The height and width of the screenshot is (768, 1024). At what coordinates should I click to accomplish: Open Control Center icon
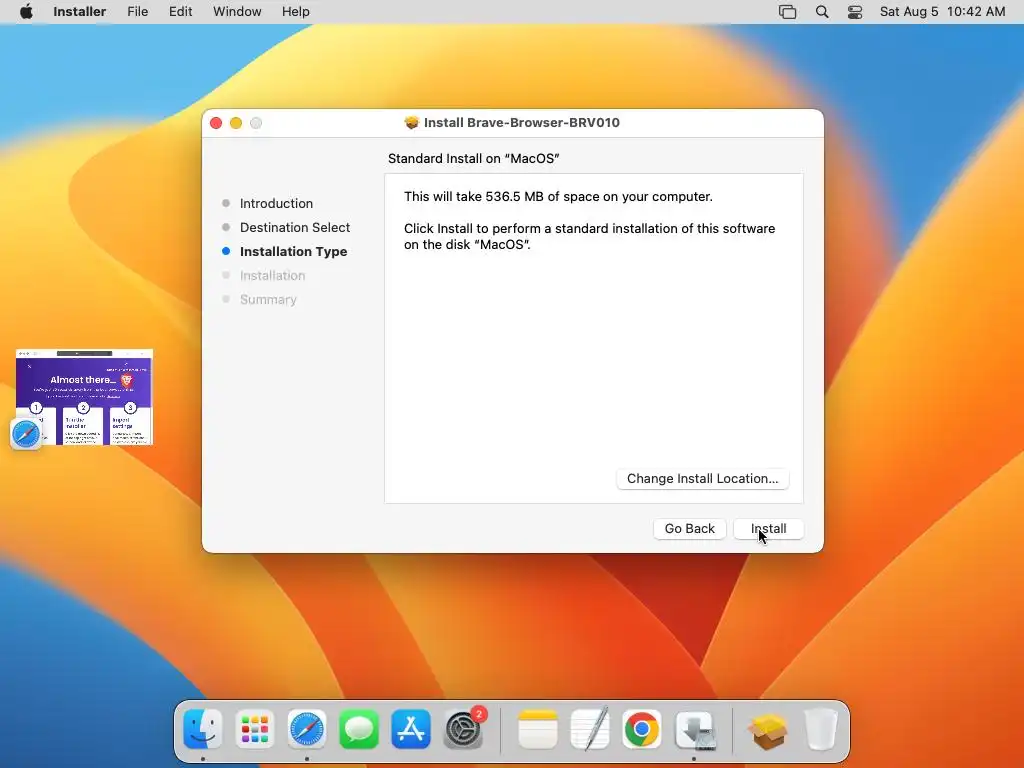(x=855, y=12)
